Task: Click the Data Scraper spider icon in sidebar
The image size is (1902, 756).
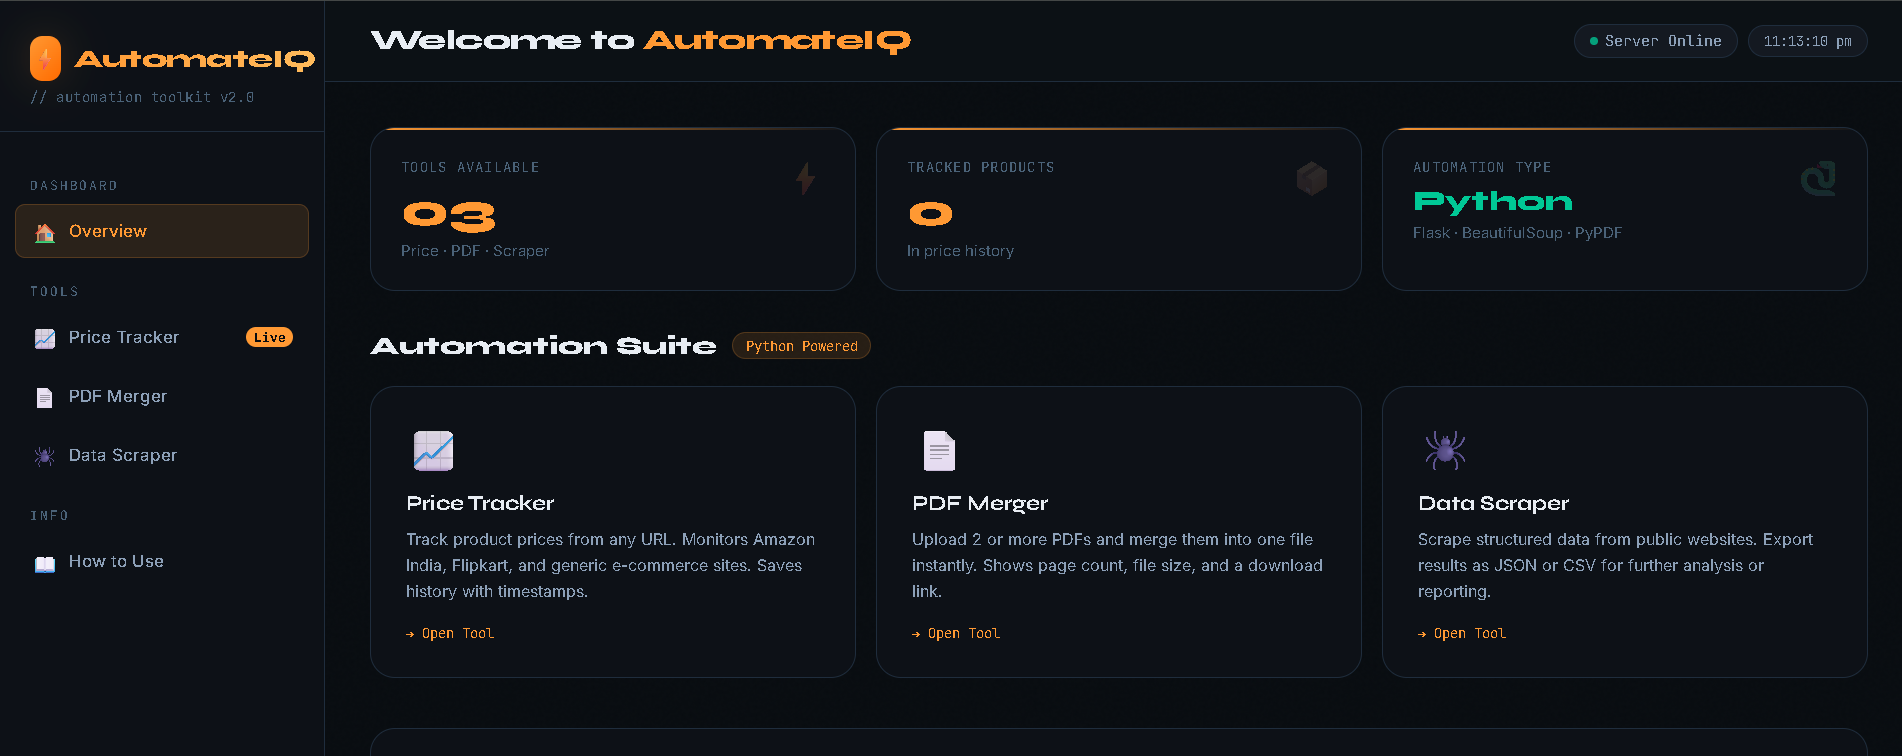Action: pos(44,455)
